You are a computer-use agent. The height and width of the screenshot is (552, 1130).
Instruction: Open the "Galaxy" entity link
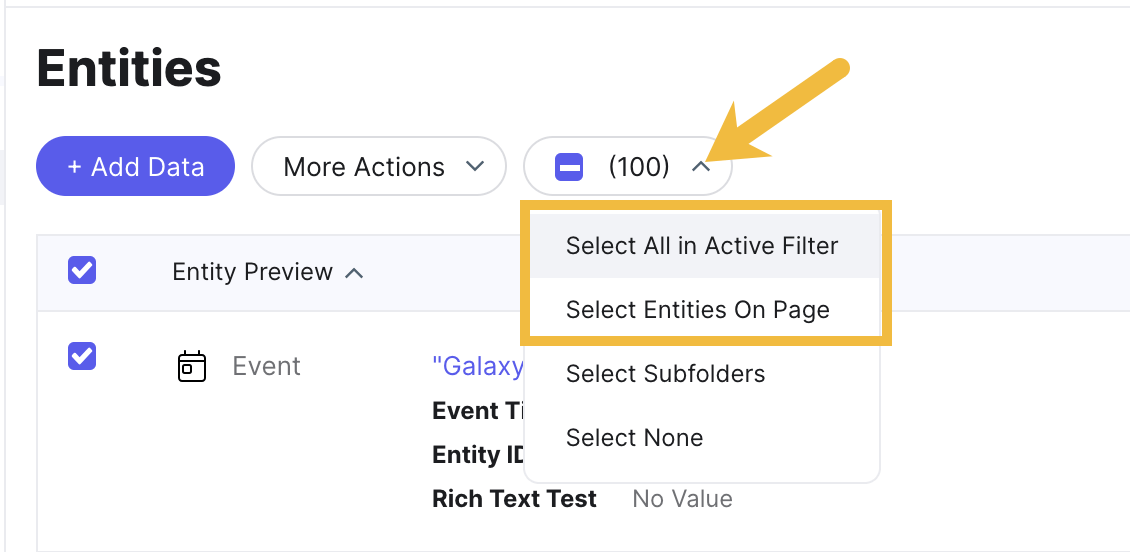tap(478, 366)
